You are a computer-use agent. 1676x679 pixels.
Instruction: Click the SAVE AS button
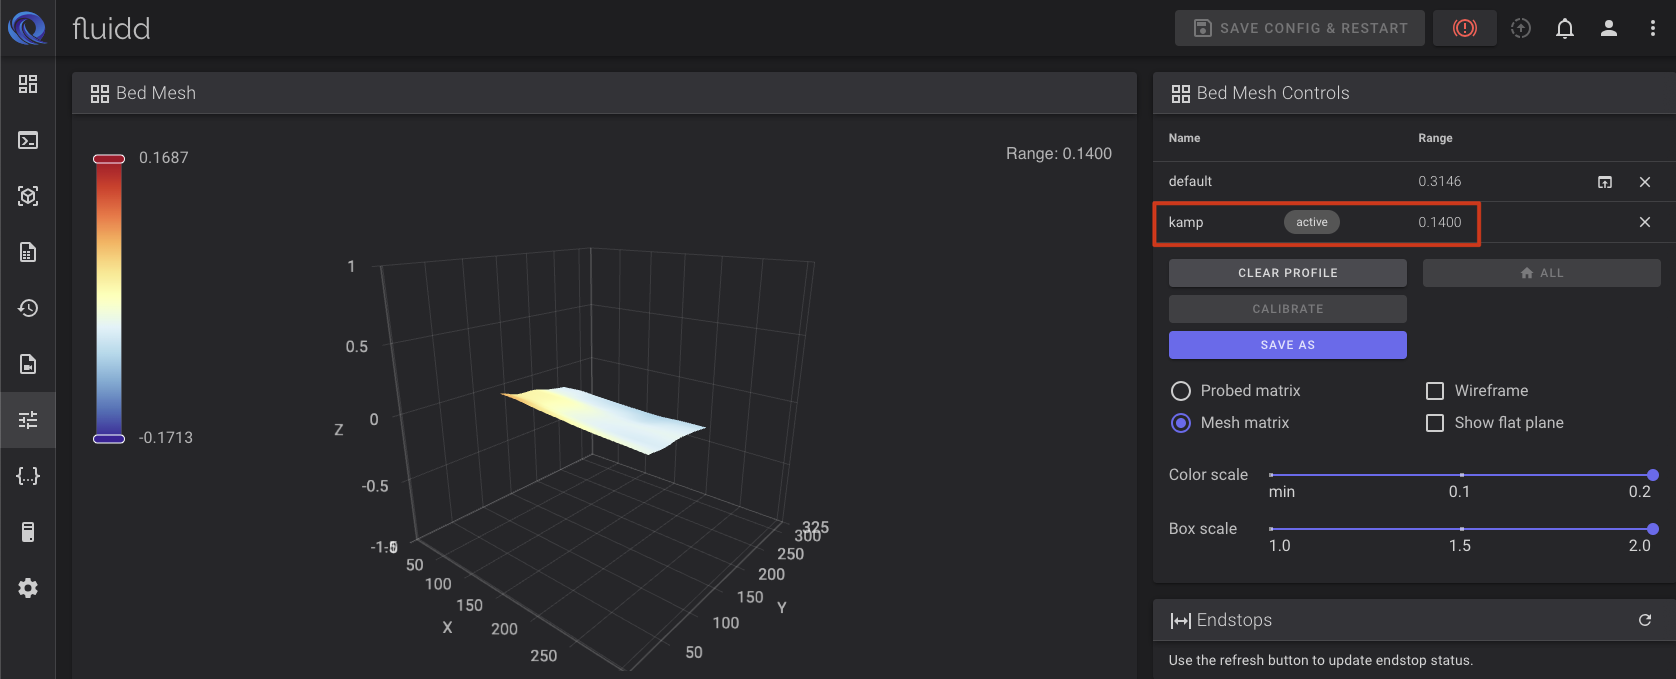click(1287, 345)
